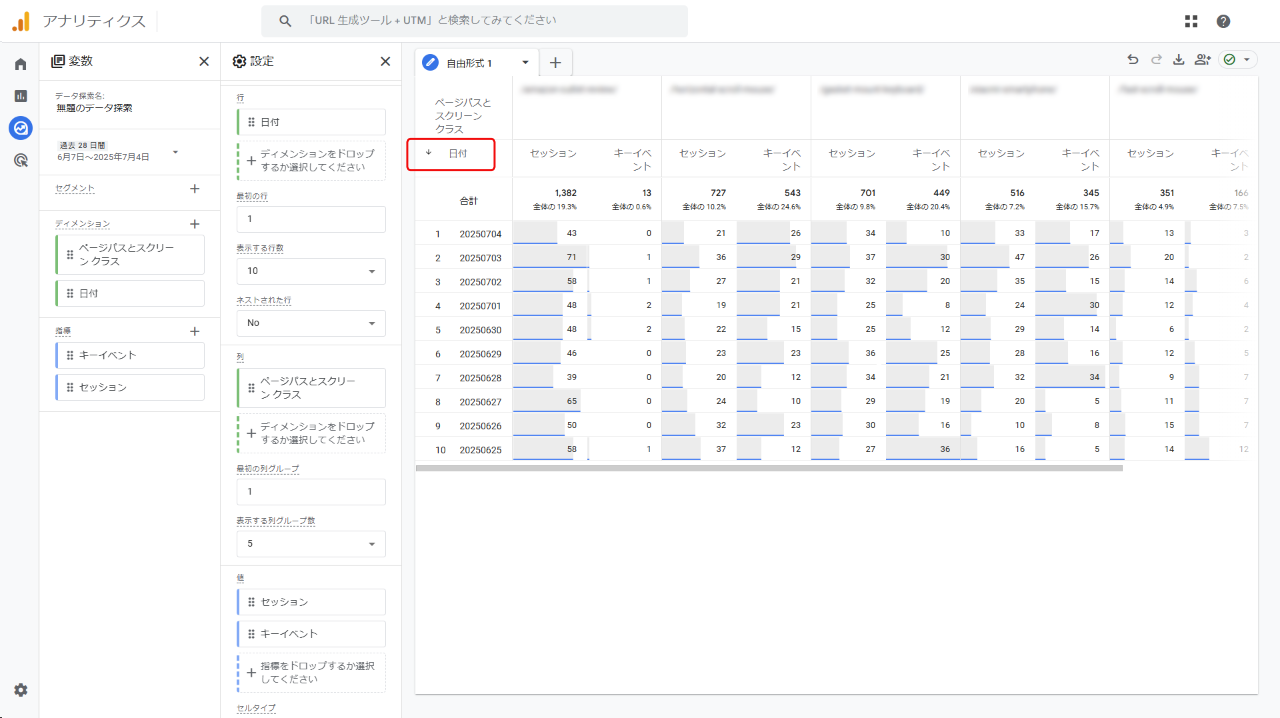The image size is (1280, 718).
Task: Click the share exploration icon
Action: 1202,60
